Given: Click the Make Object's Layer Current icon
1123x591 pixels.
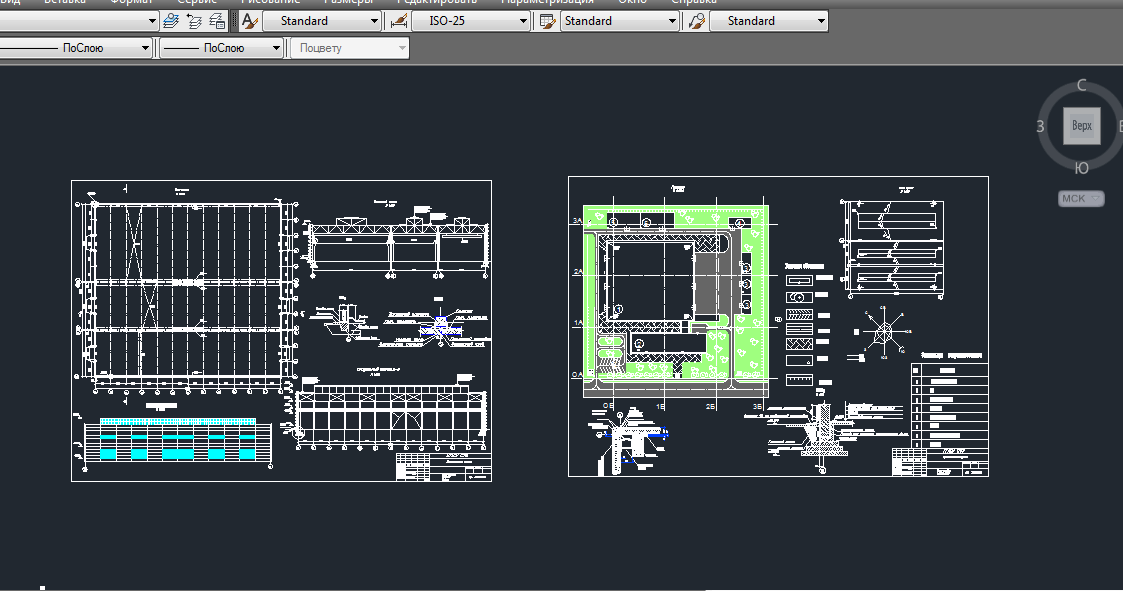Looking at the screenshot, I should pos(170,21).
